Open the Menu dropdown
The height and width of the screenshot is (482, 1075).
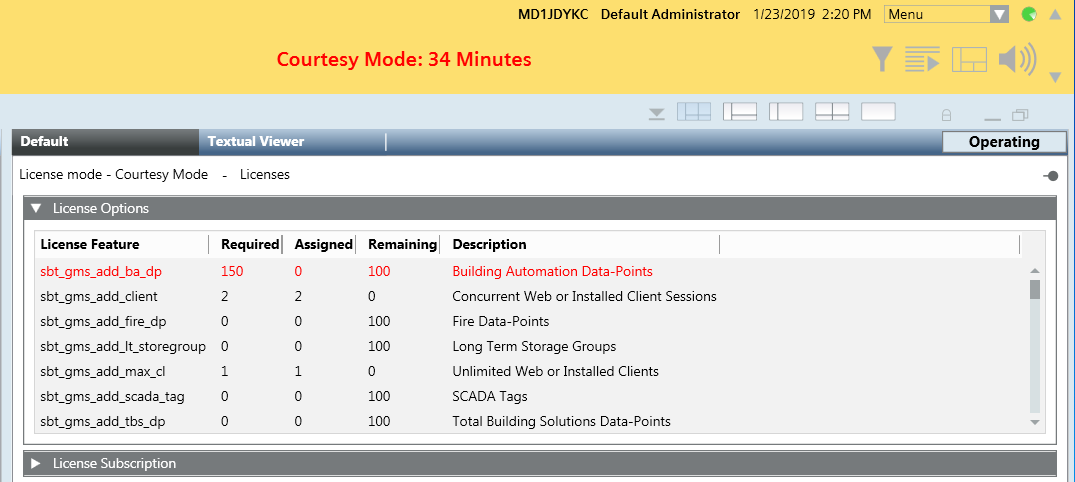point(946,14)
